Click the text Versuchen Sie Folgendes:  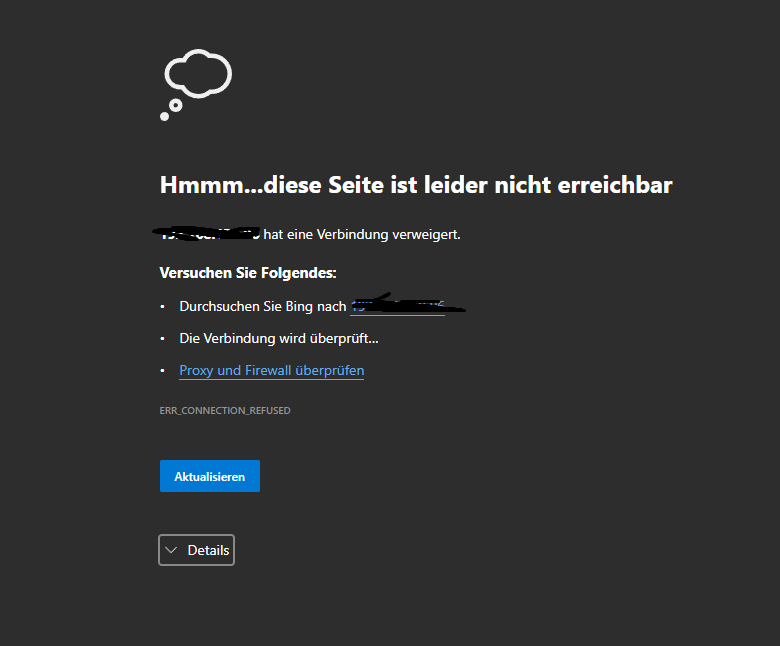coord(248,273)
